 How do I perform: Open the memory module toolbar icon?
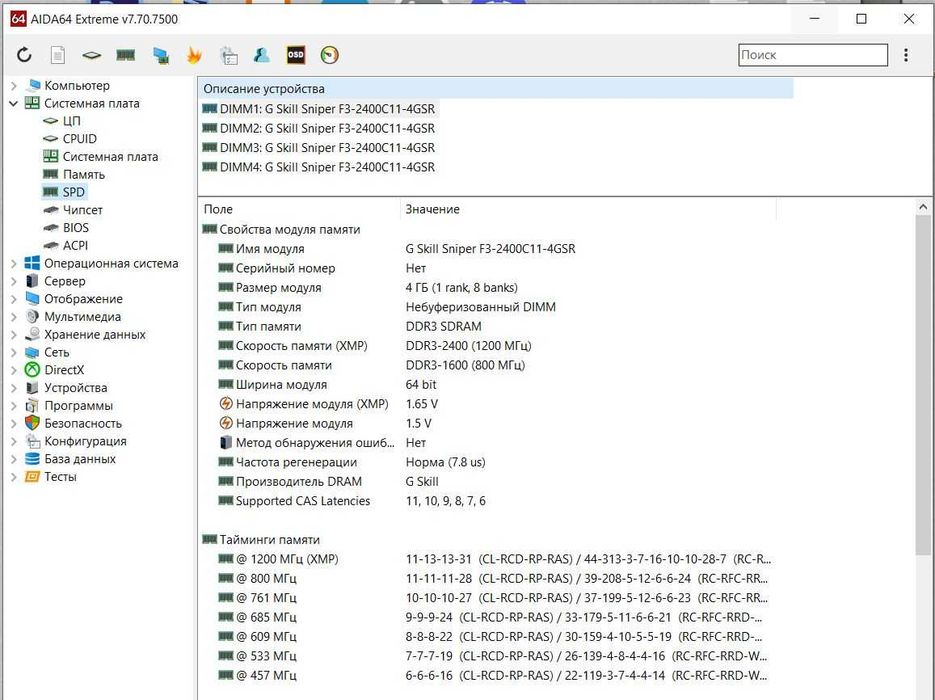point(125,55)
